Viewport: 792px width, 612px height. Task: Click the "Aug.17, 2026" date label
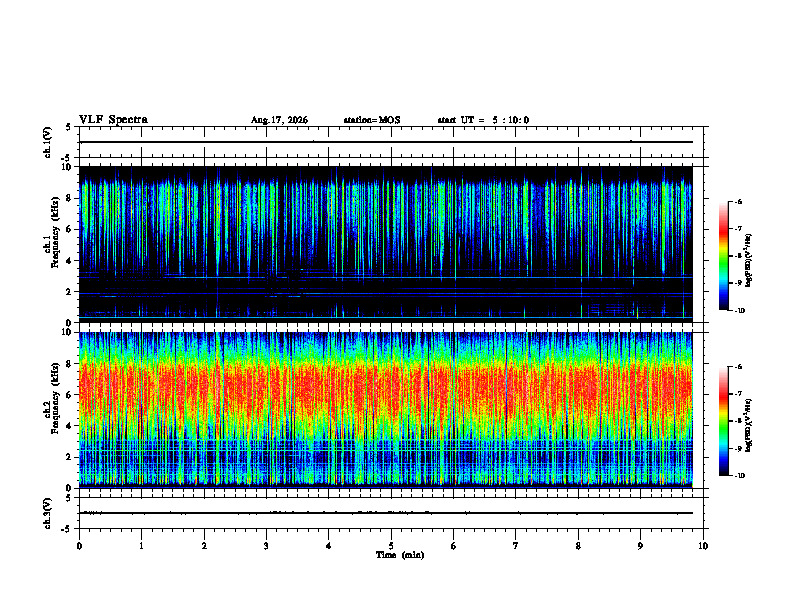click(x=279, y=120)
